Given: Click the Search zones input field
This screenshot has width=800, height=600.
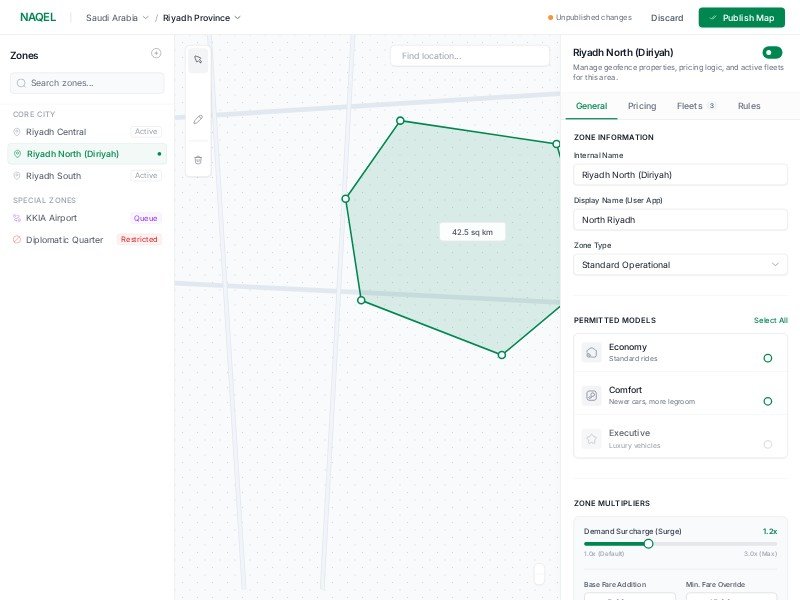Looking at the screenshot, I should 87,83.
